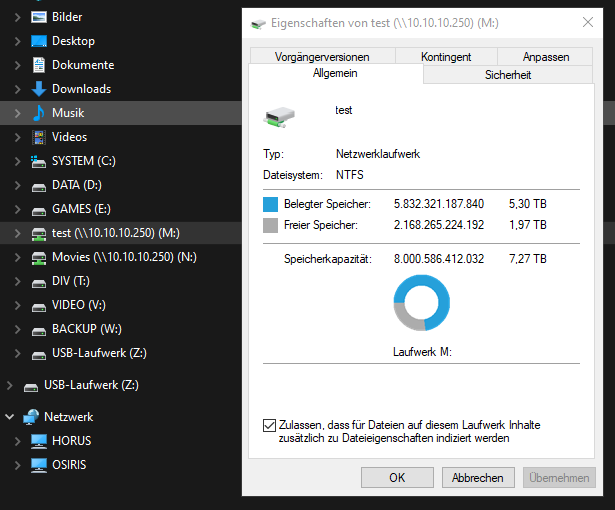Toggle the file content indexing checkbox

269,425
